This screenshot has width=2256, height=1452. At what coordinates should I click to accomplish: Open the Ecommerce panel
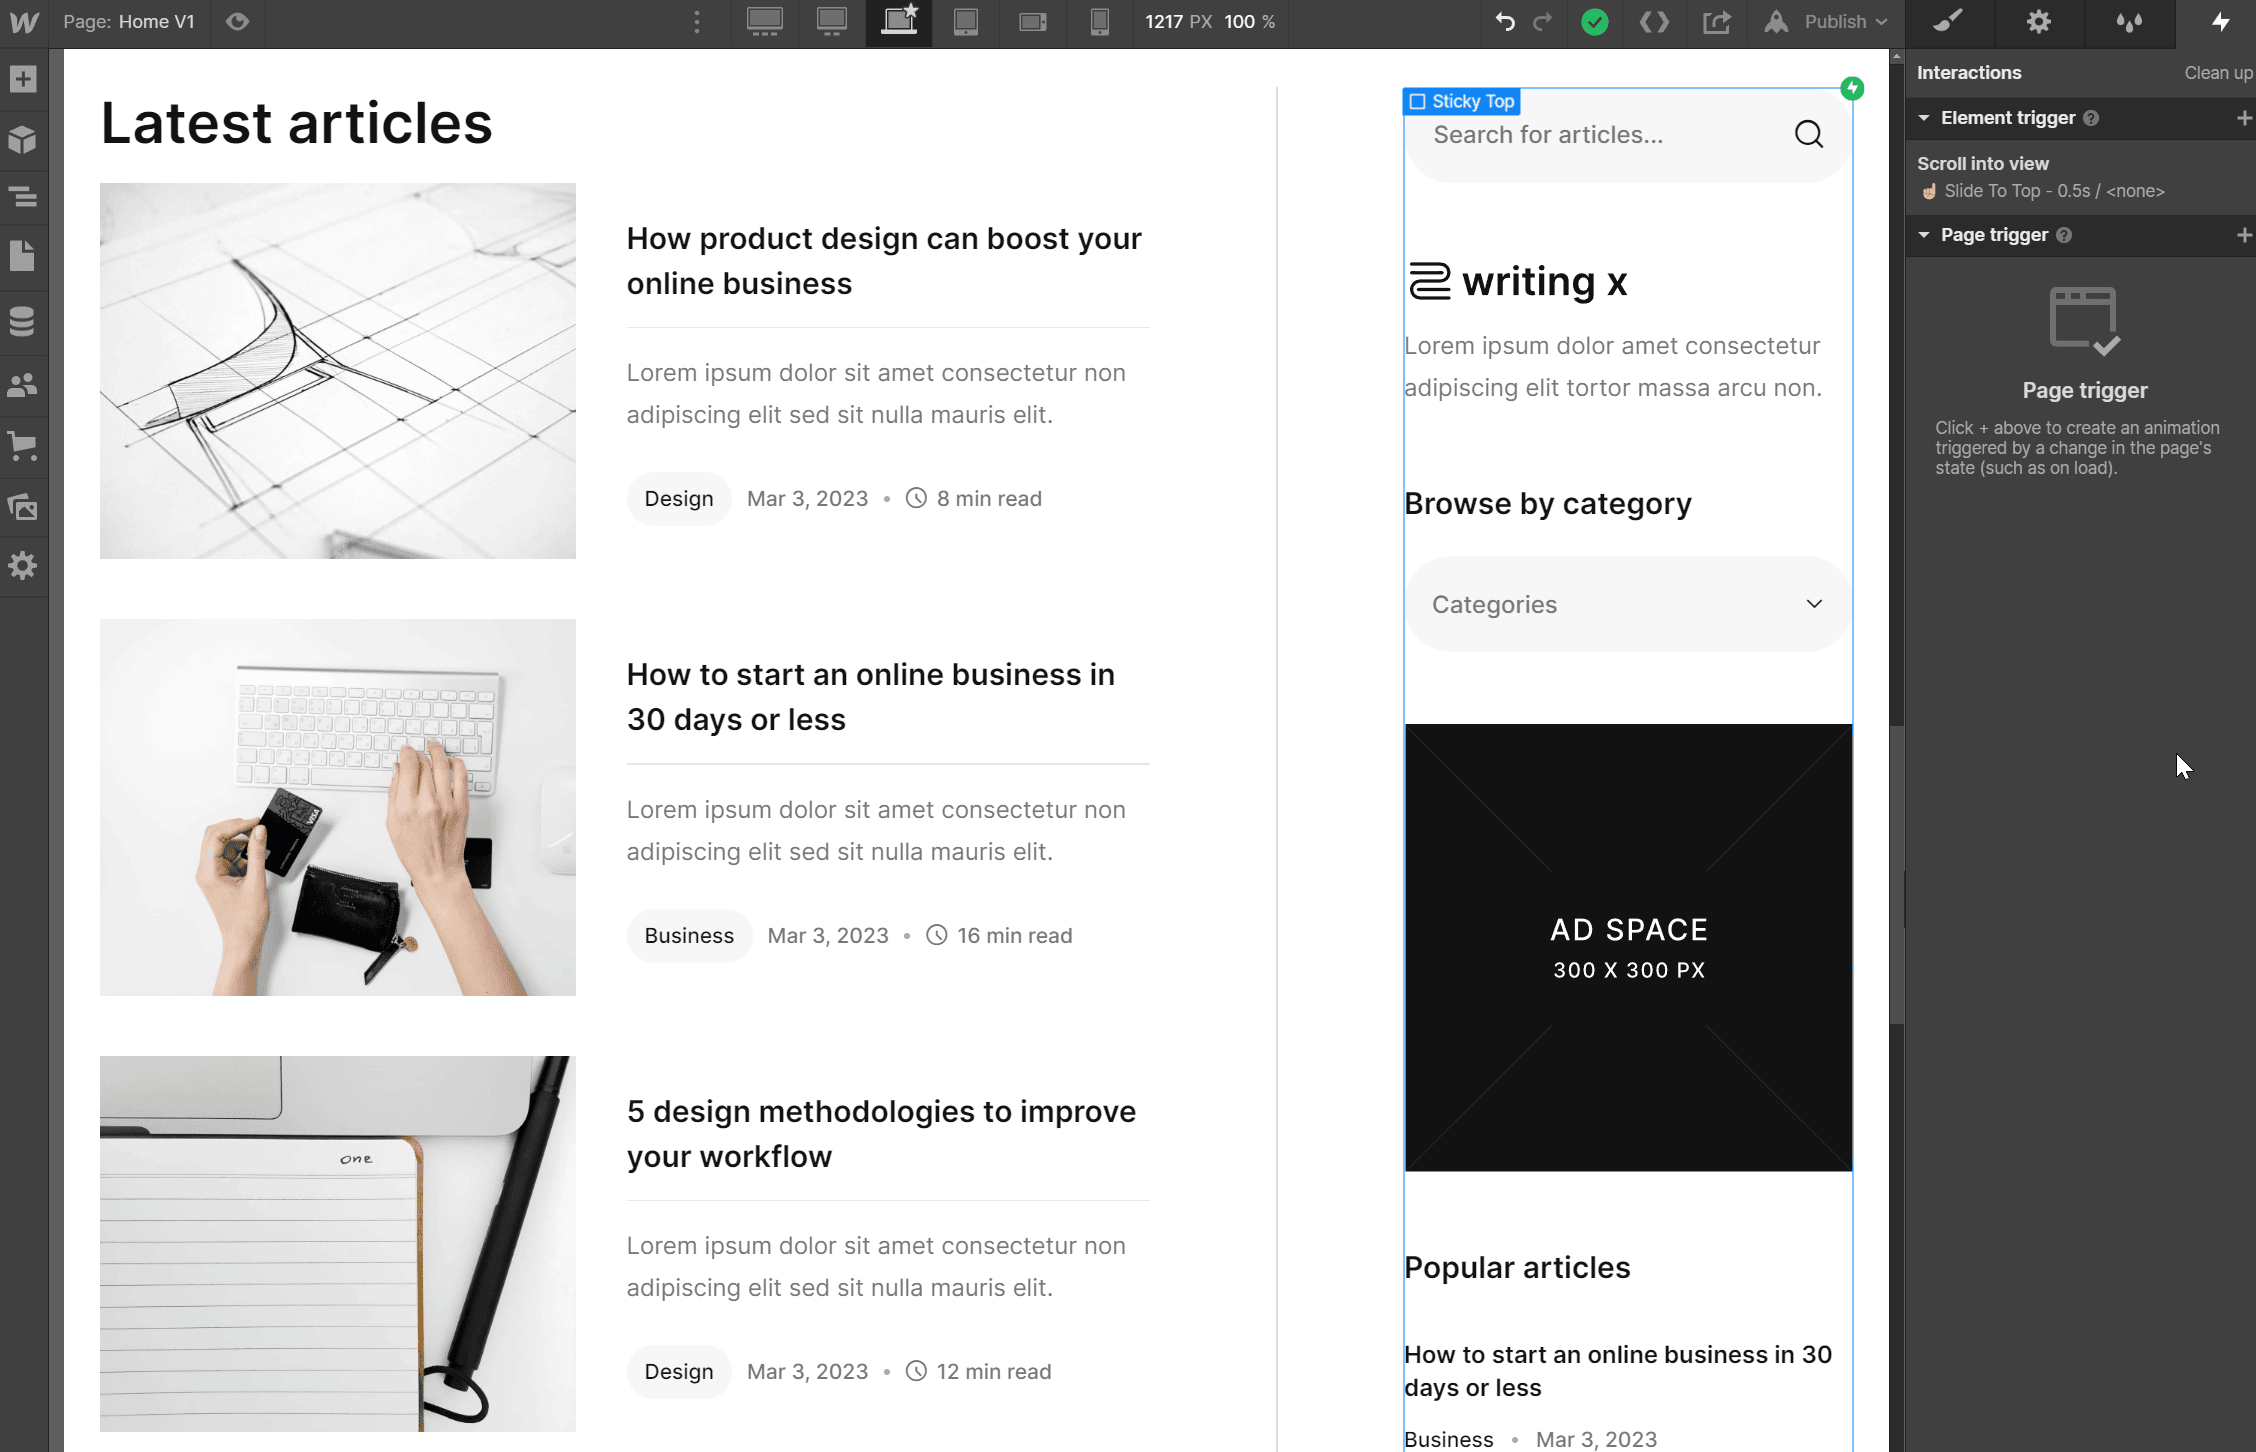pos(24,447)
